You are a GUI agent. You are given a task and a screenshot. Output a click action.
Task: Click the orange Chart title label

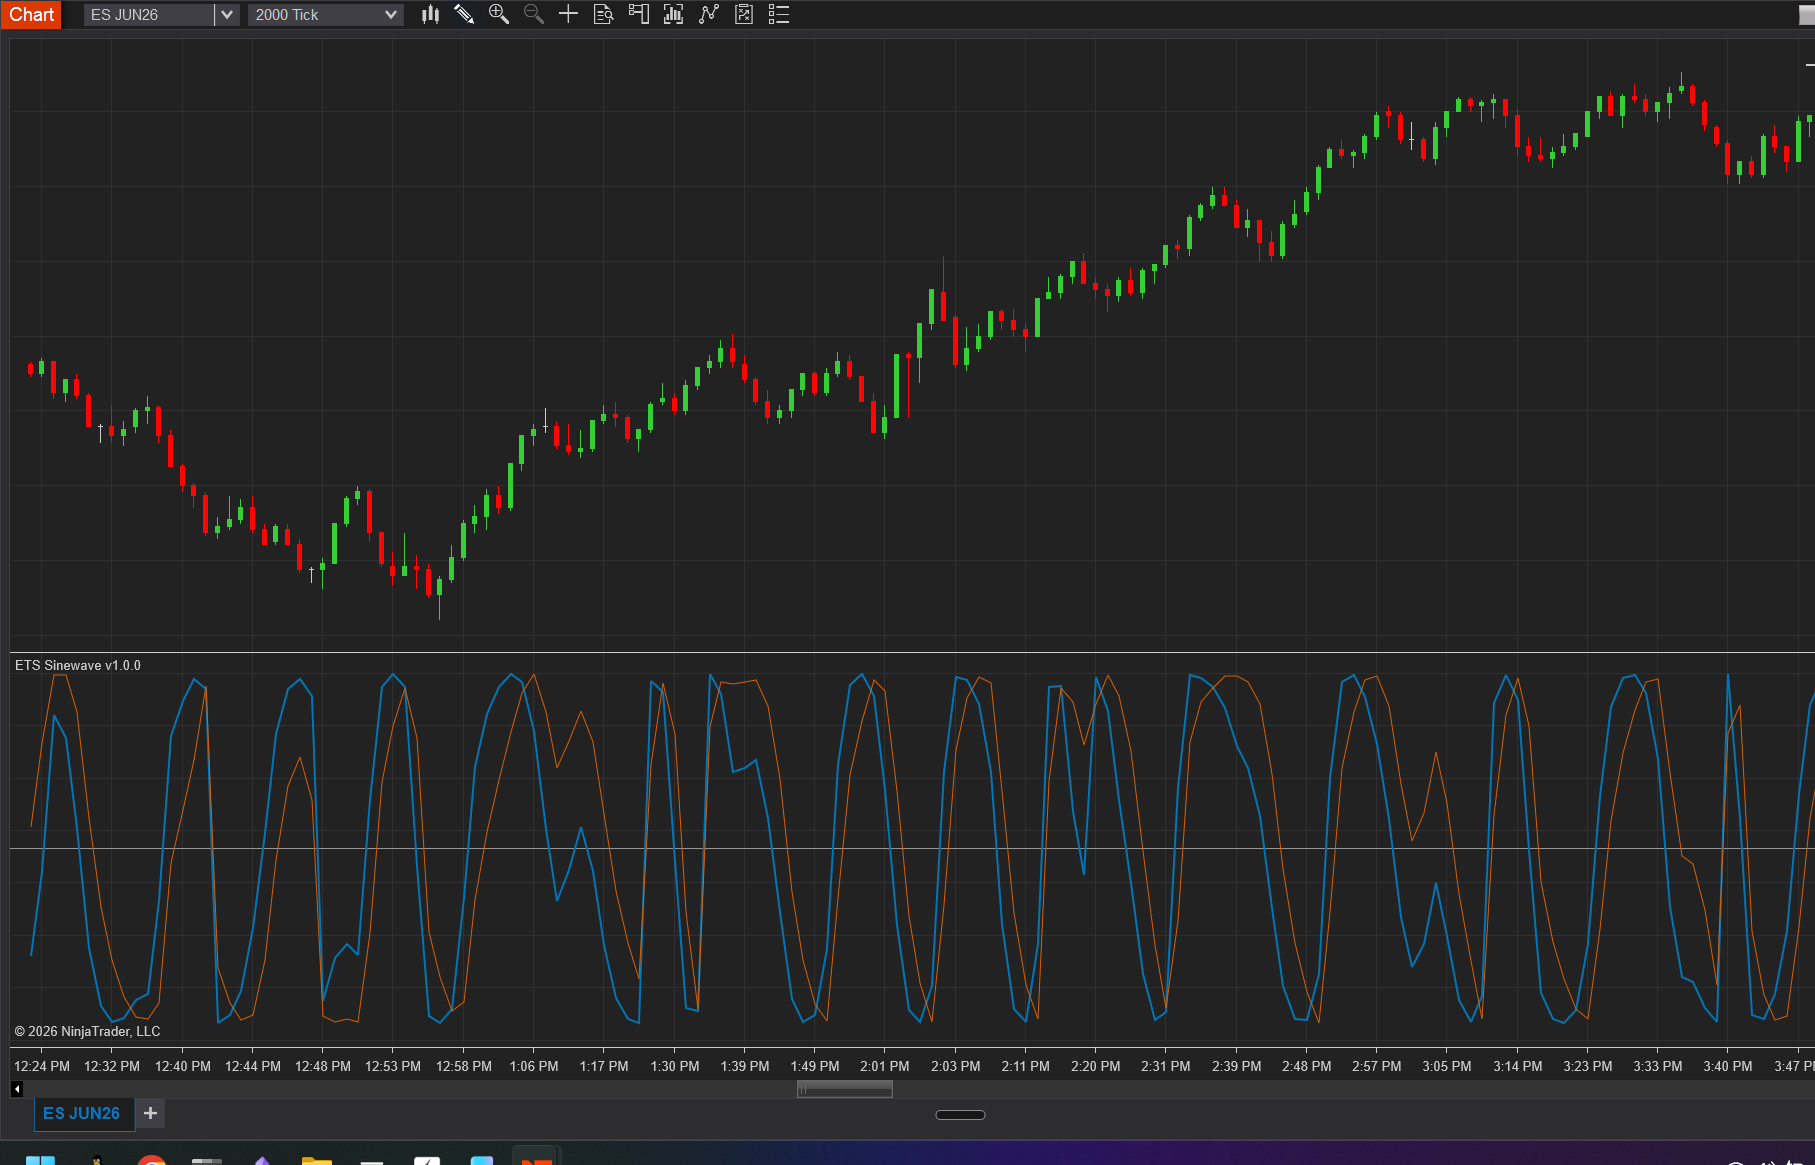31,14
